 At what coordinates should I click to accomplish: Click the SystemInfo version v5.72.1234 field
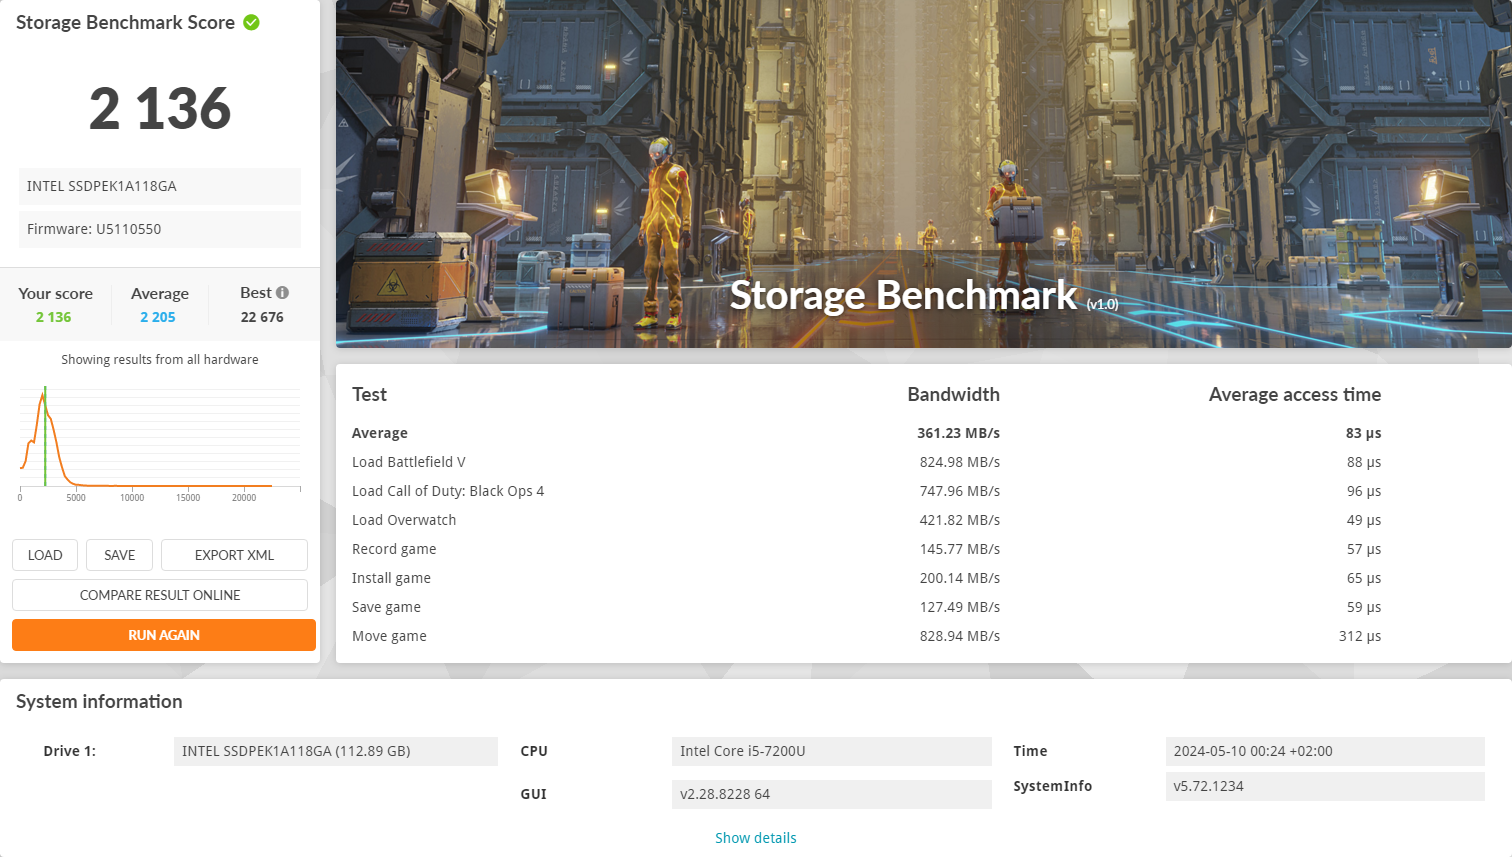click(1324, 786)
